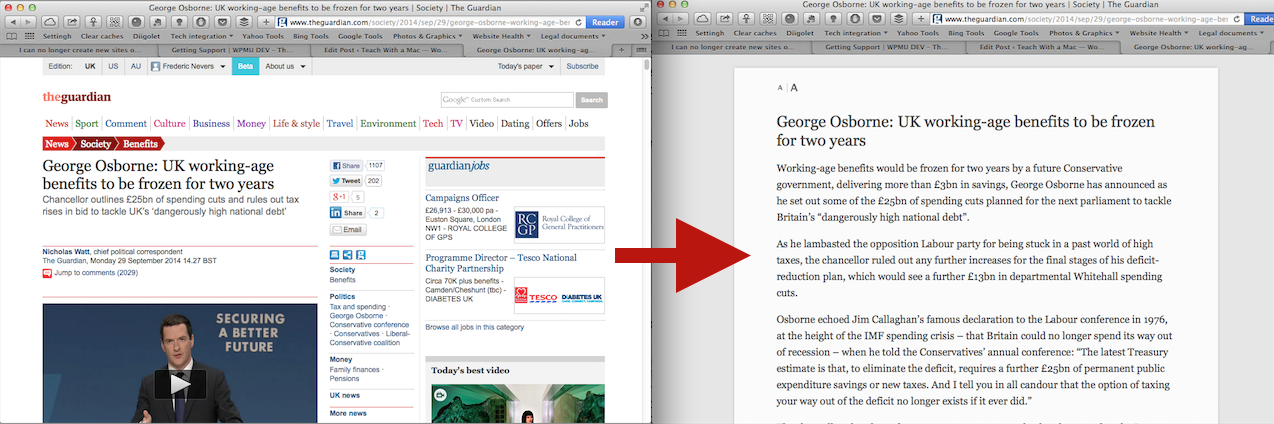
Task: Open the bookmarks book icon in left window
Action: pyautogui.click(x=10, y=35)
